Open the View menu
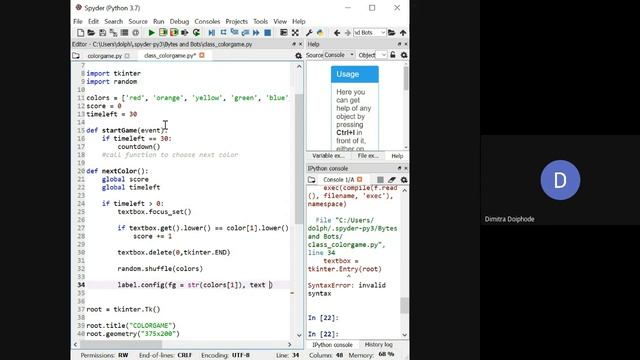This screenshot has height=360, width=640. pos(280,21)
